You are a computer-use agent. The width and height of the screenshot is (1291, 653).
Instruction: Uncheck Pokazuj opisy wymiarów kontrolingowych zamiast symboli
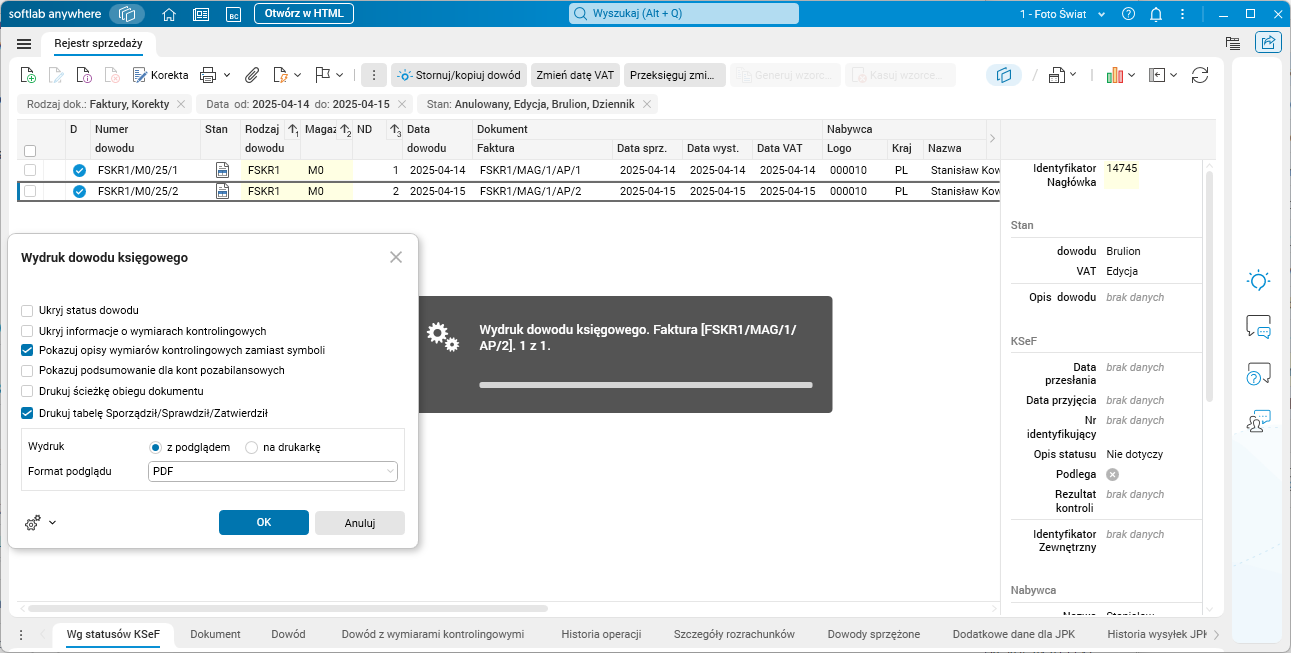(x=28, y=350)
